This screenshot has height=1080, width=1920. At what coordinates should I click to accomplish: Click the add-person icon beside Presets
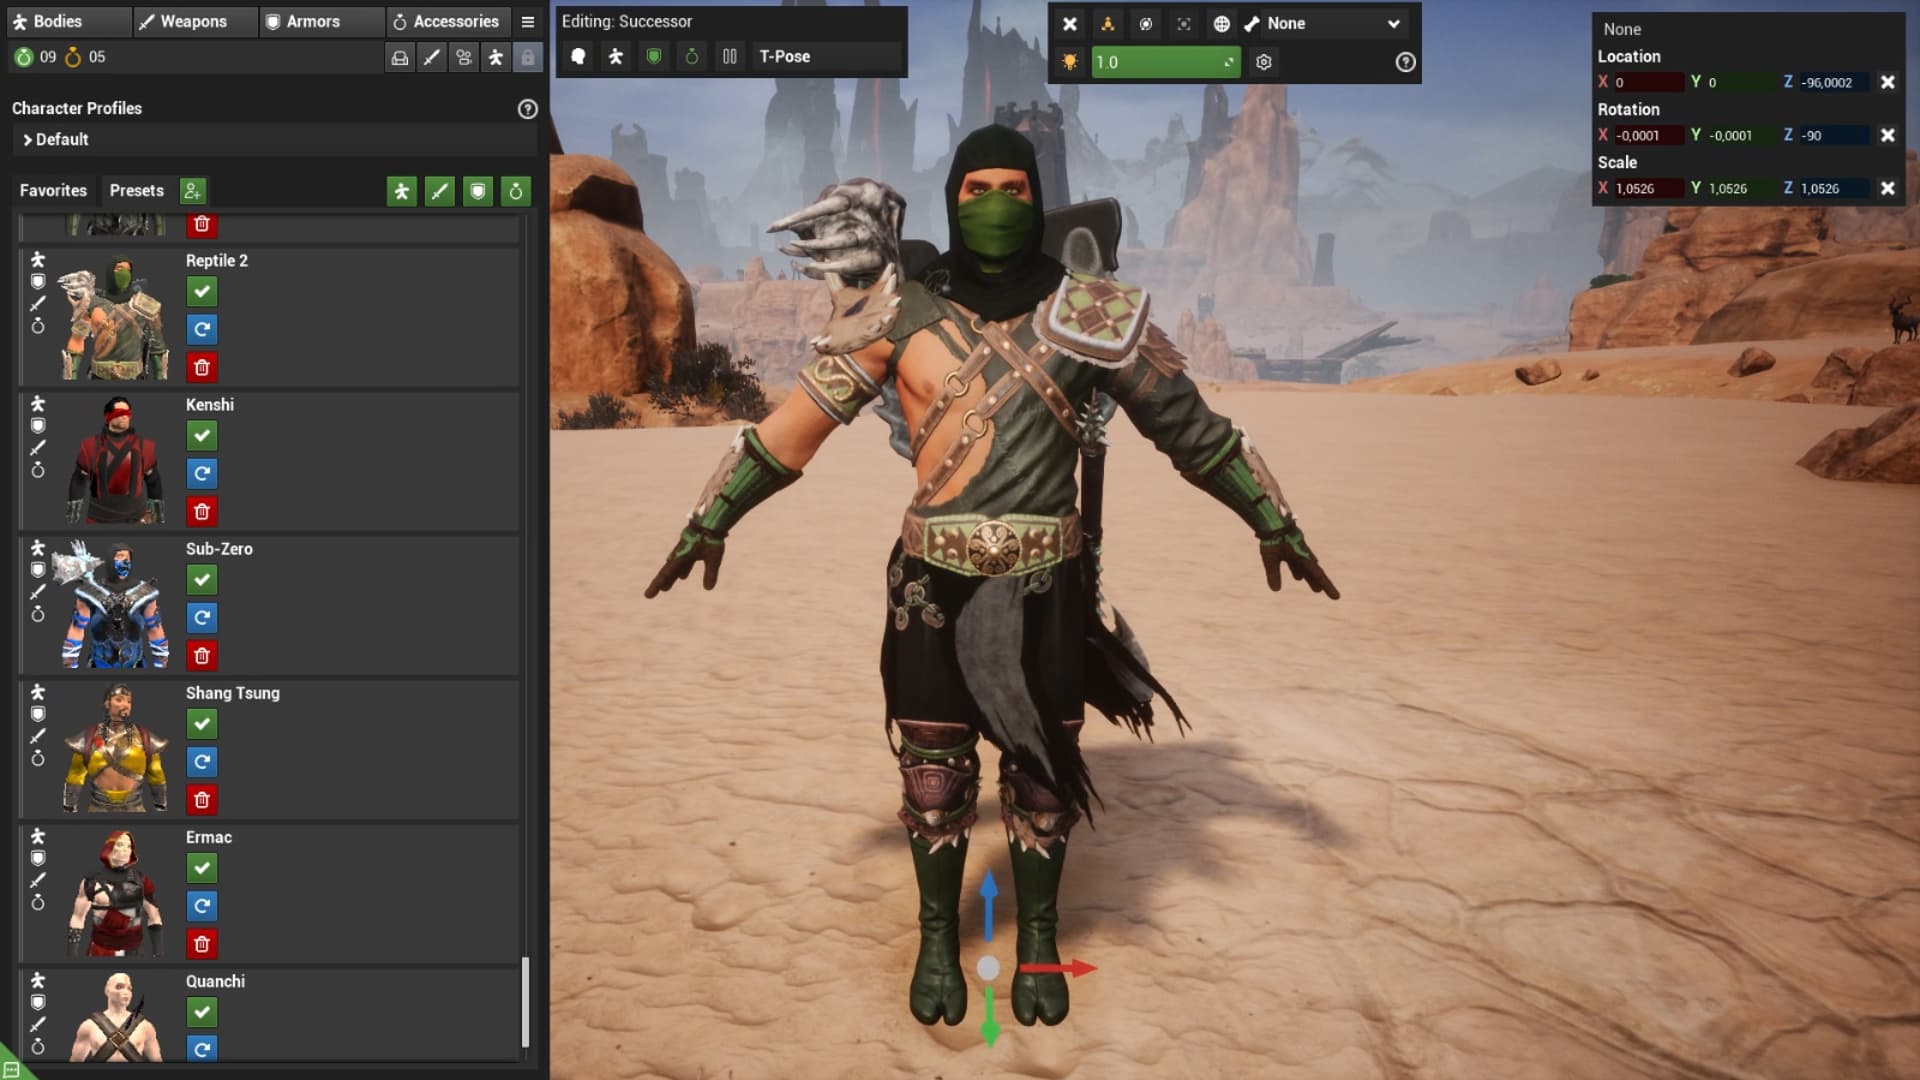(192, 191)
